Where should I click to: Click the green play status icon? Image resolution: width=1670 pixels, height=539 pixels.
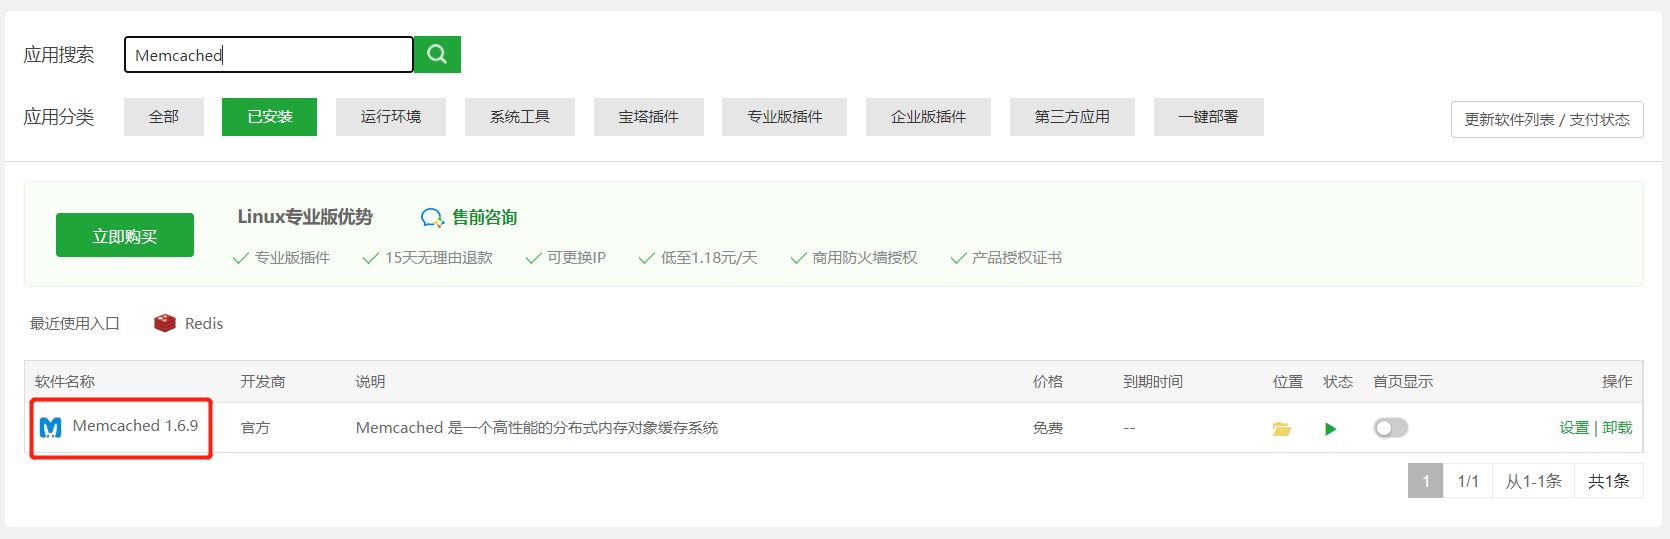[1330, 429]
